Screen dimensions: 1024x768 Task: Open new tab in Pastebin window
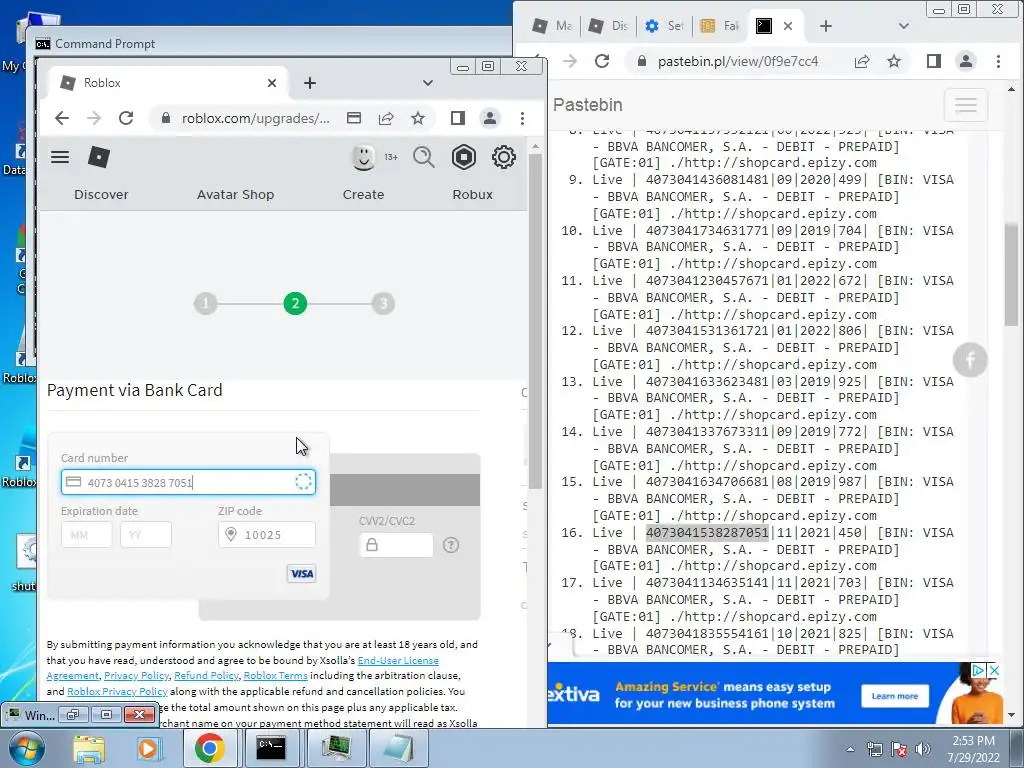click(825, 26)
